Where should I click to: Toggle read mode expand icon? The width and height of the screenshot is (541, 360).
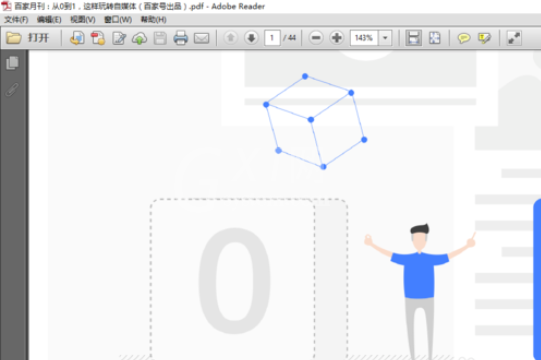(x=514, y=38)
